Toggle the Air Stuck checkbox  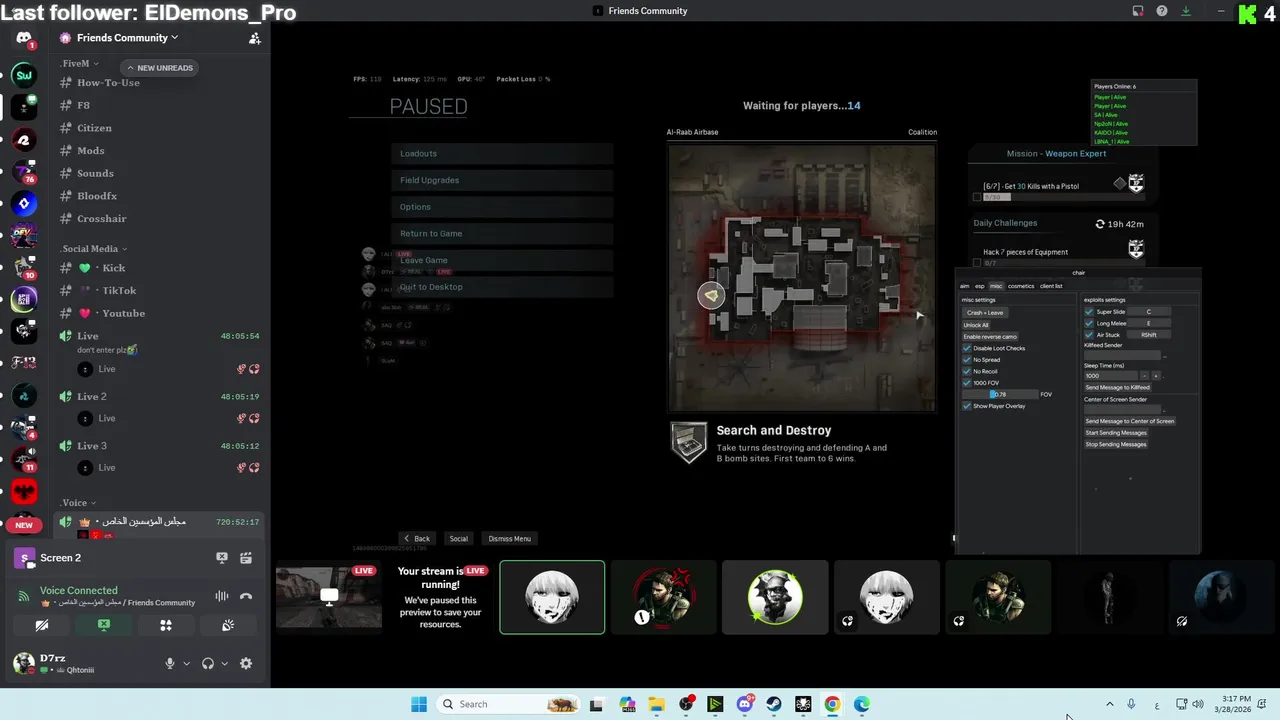pyautogui.click(x=1089, y=335)
